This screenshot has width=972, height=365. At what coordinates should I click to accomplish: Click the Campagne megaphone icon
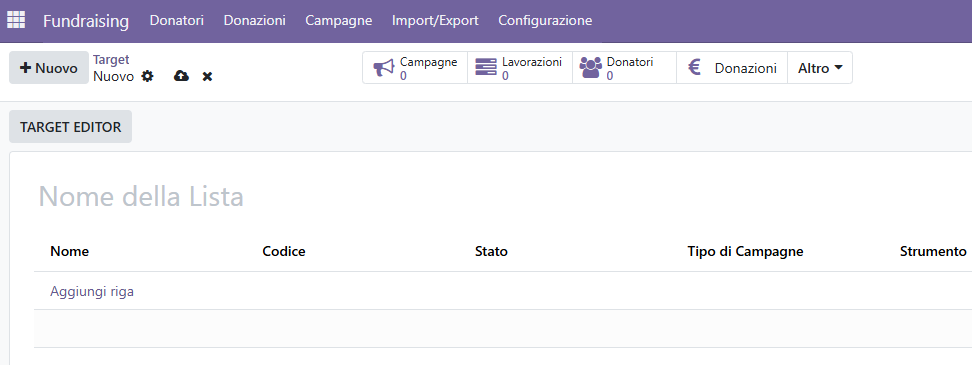pyautogui.click(x=384, y=68)
